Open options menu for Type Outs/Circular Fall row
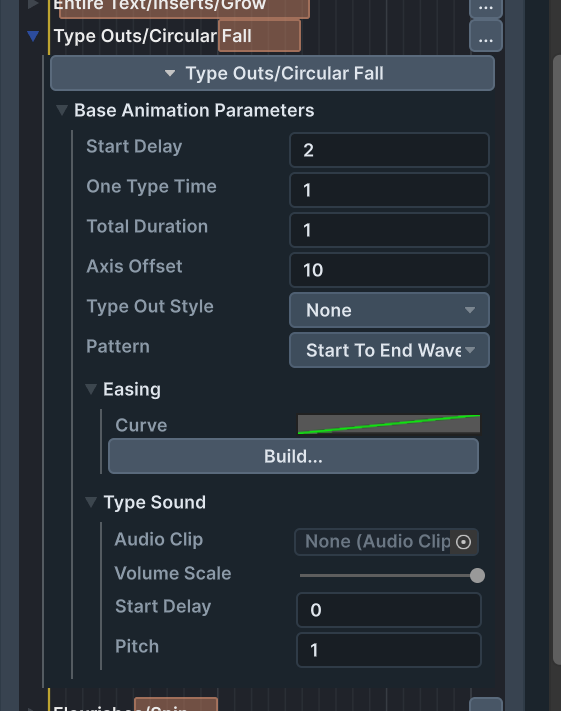Screen dimensions: 561x711 [x=486, y=36]
